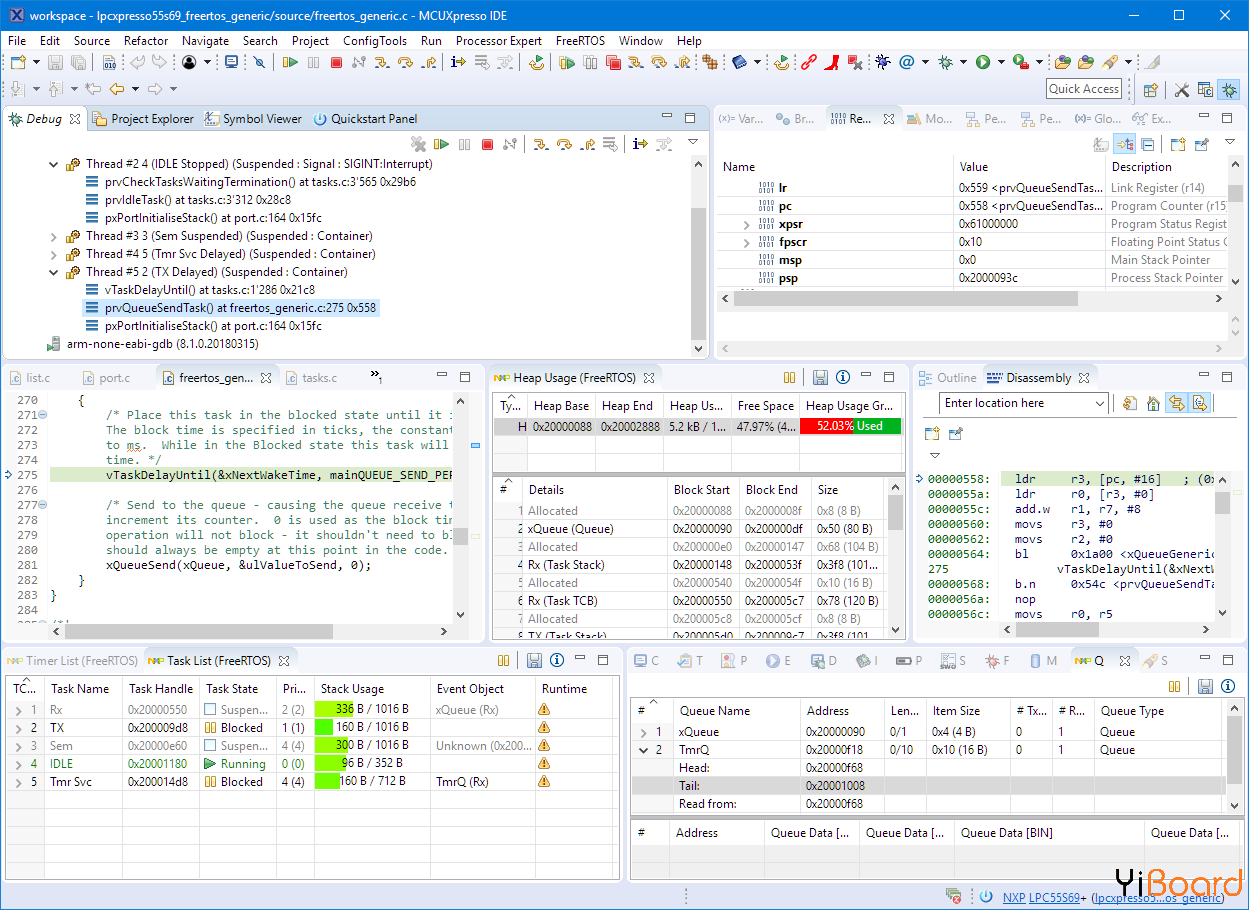The height and width of the screenshot is (910, 1249).
Task: Click the red Terminate button in main toolbar
Action: (336, 62)
